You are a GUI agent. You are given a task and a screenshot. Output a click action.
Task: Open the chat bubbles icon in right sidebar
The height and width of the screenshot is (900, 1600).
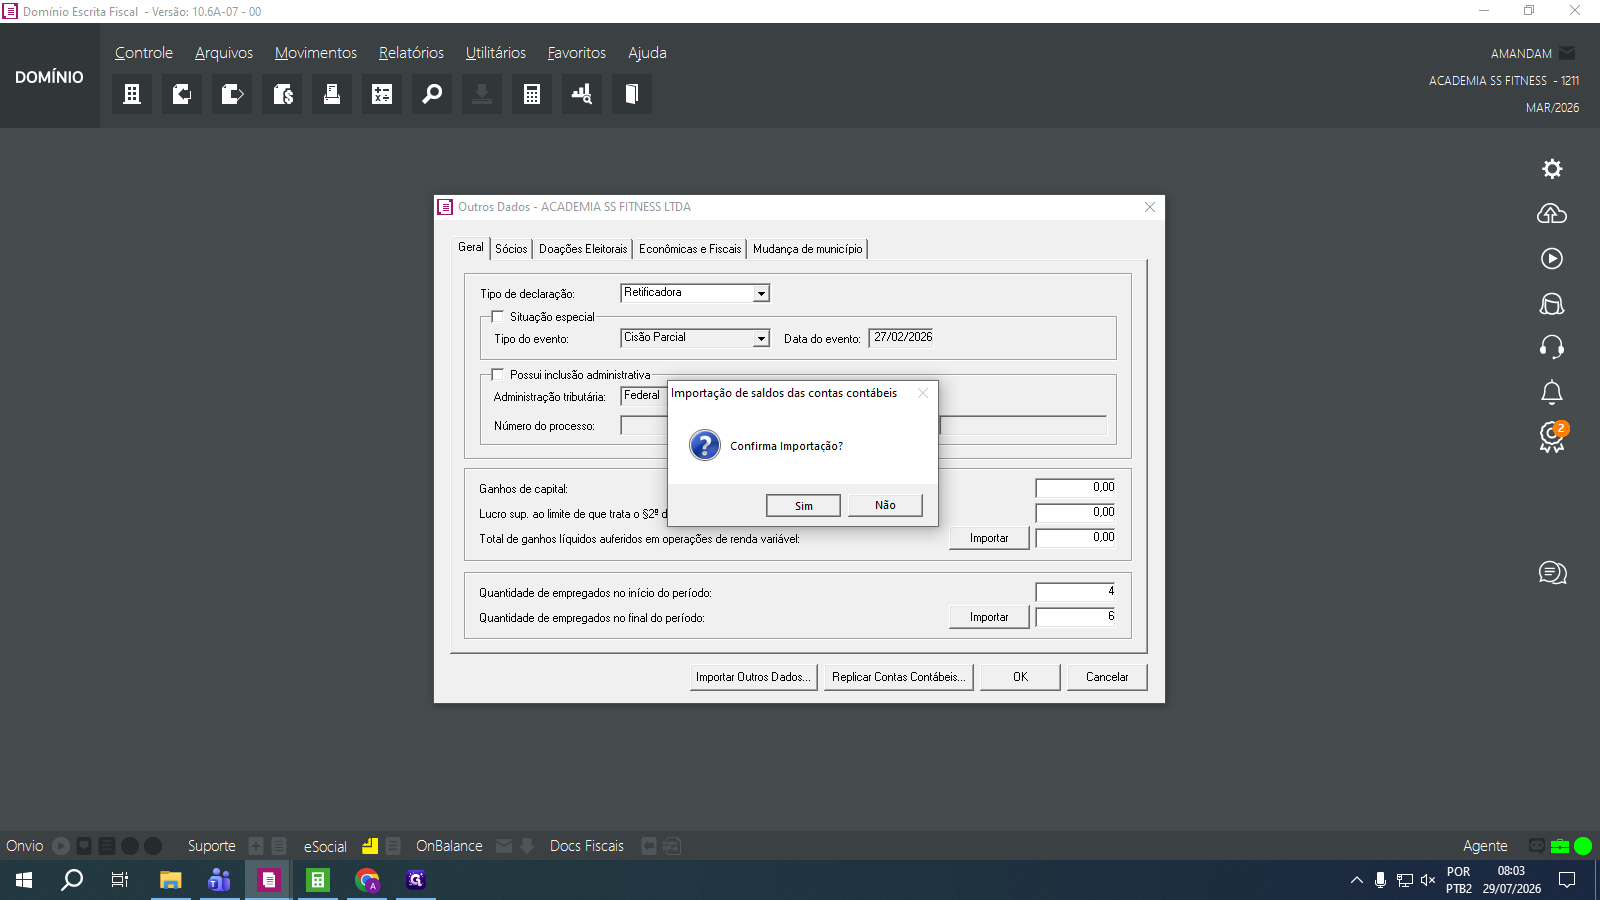[x=1552, y=573]
